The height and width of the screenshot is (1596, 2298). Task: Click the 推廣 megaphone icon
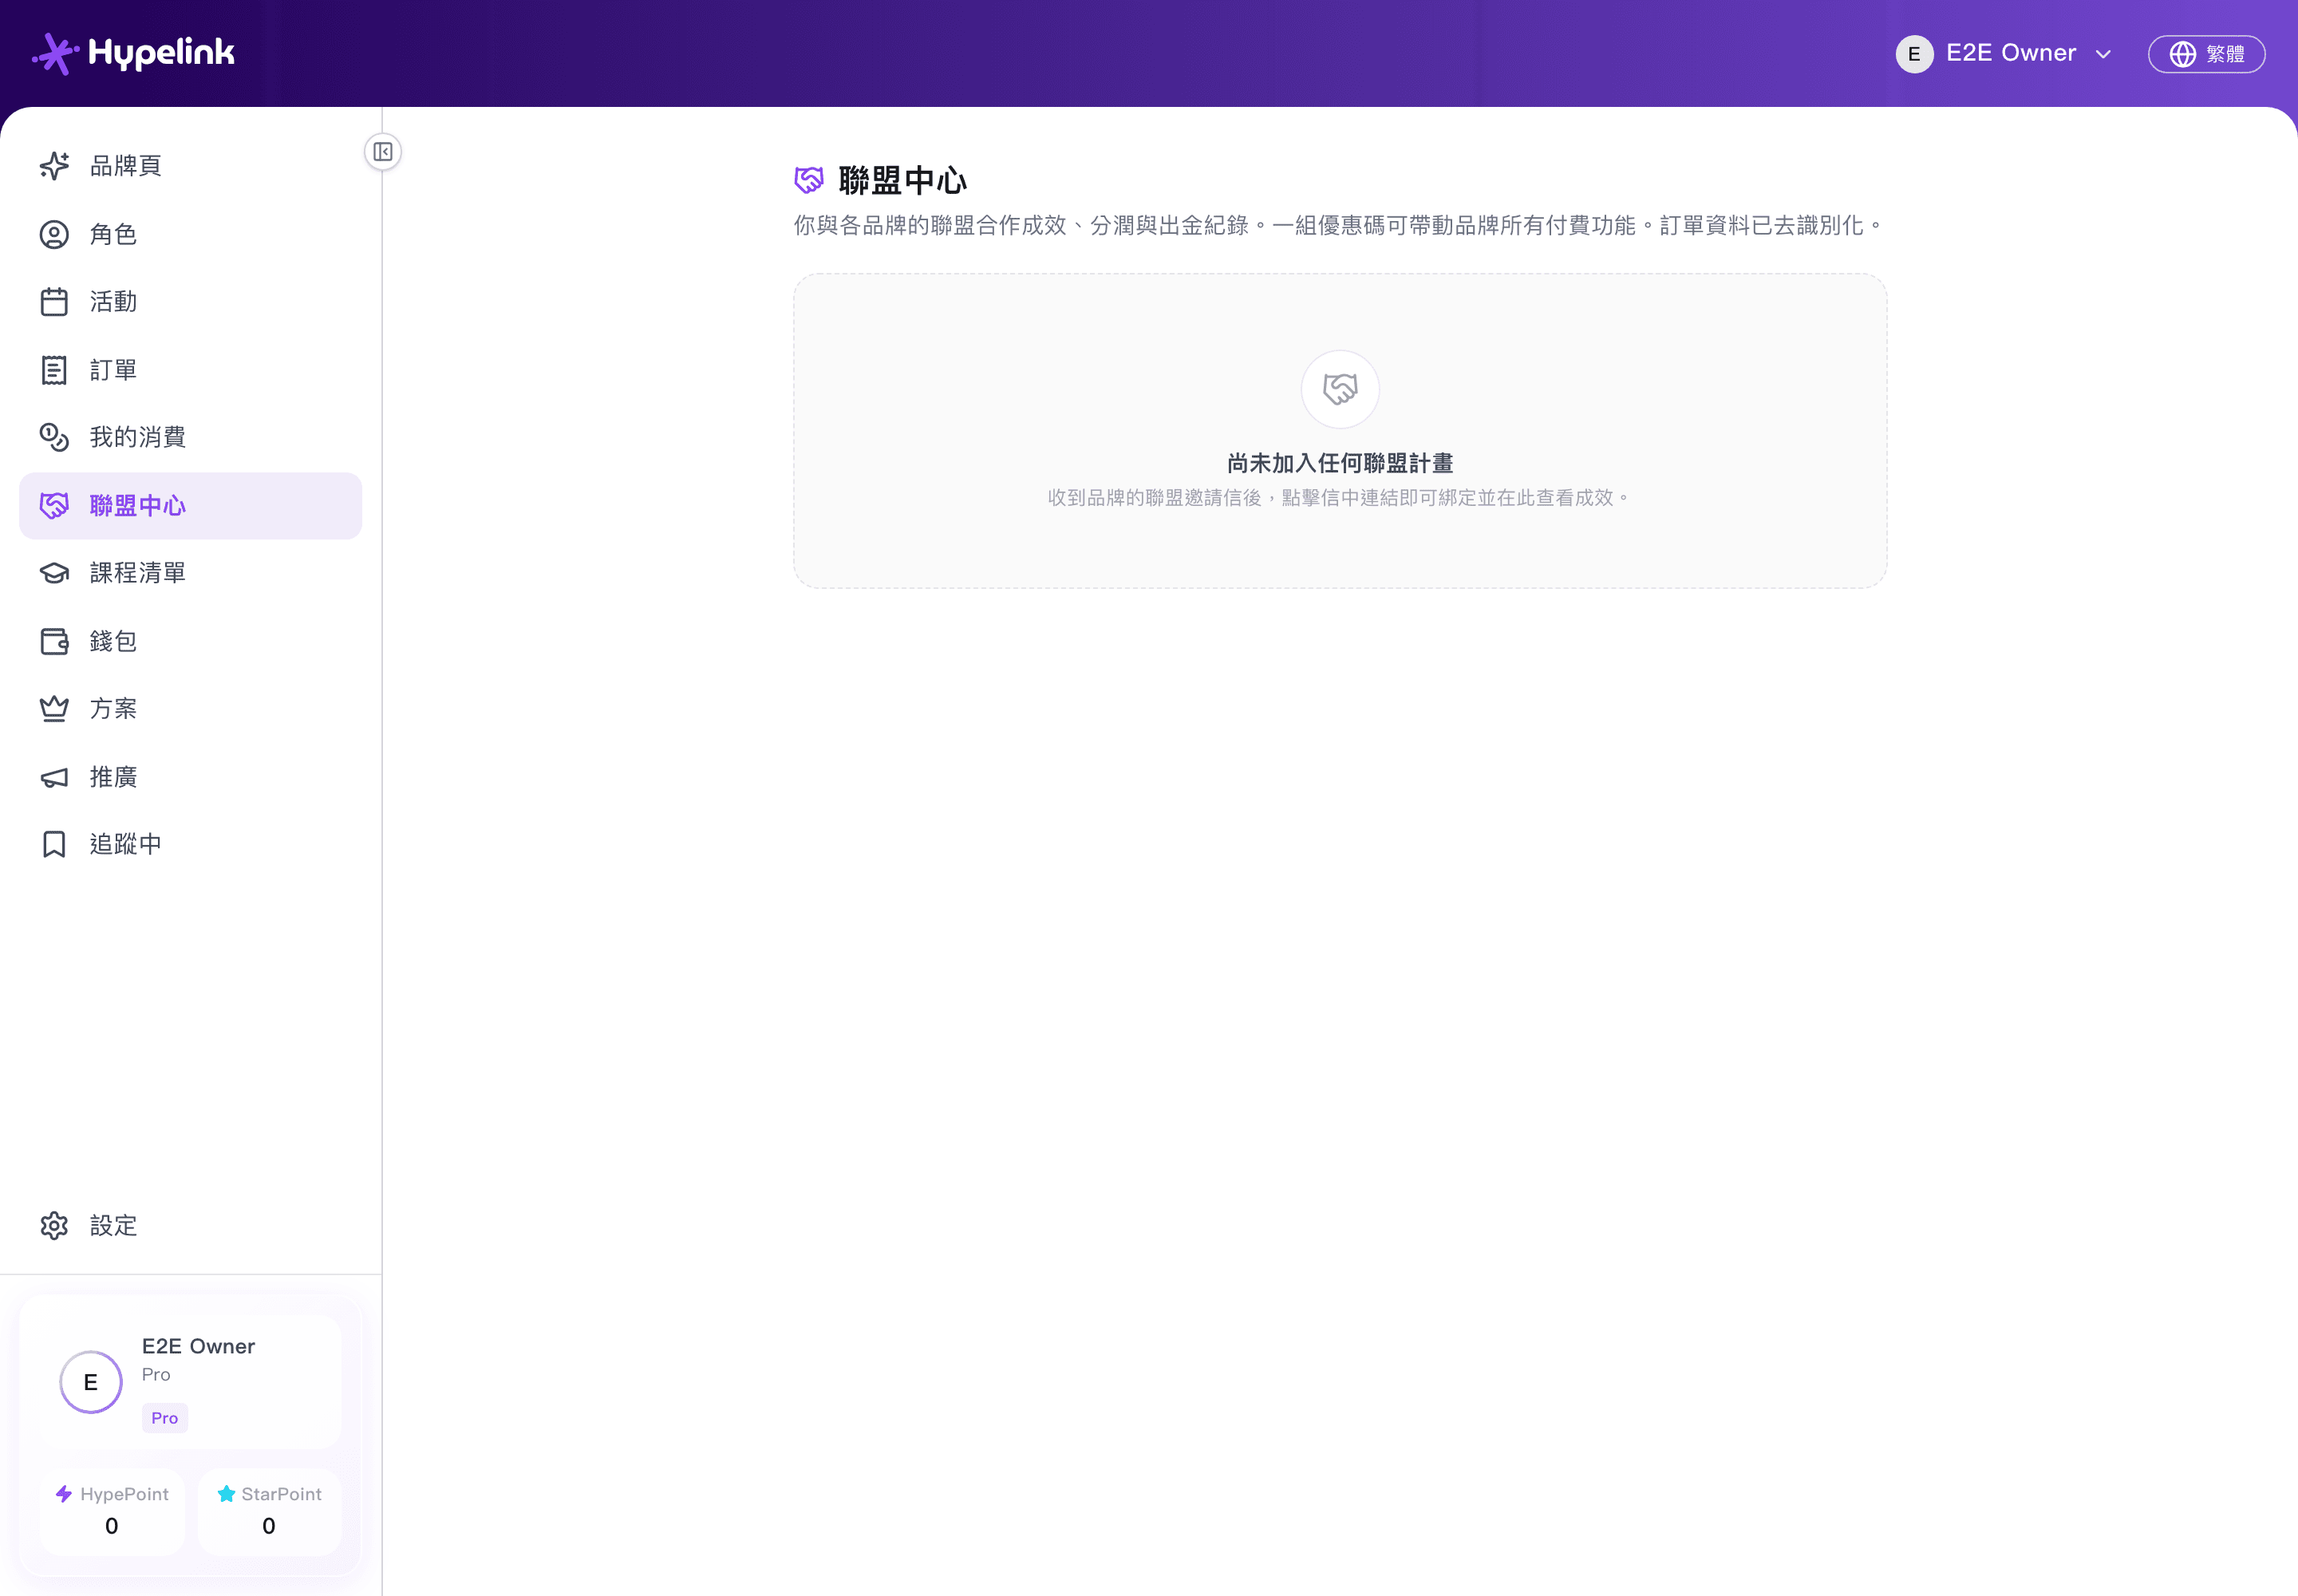tap(54, 777)
